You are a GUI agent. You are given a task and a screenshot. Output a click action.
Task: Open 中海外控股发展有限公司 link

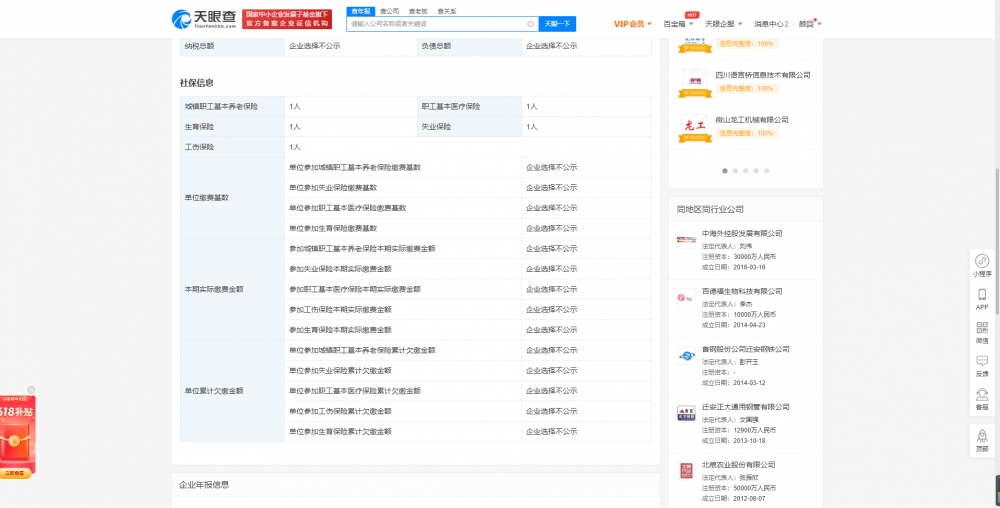pos(742,233)
